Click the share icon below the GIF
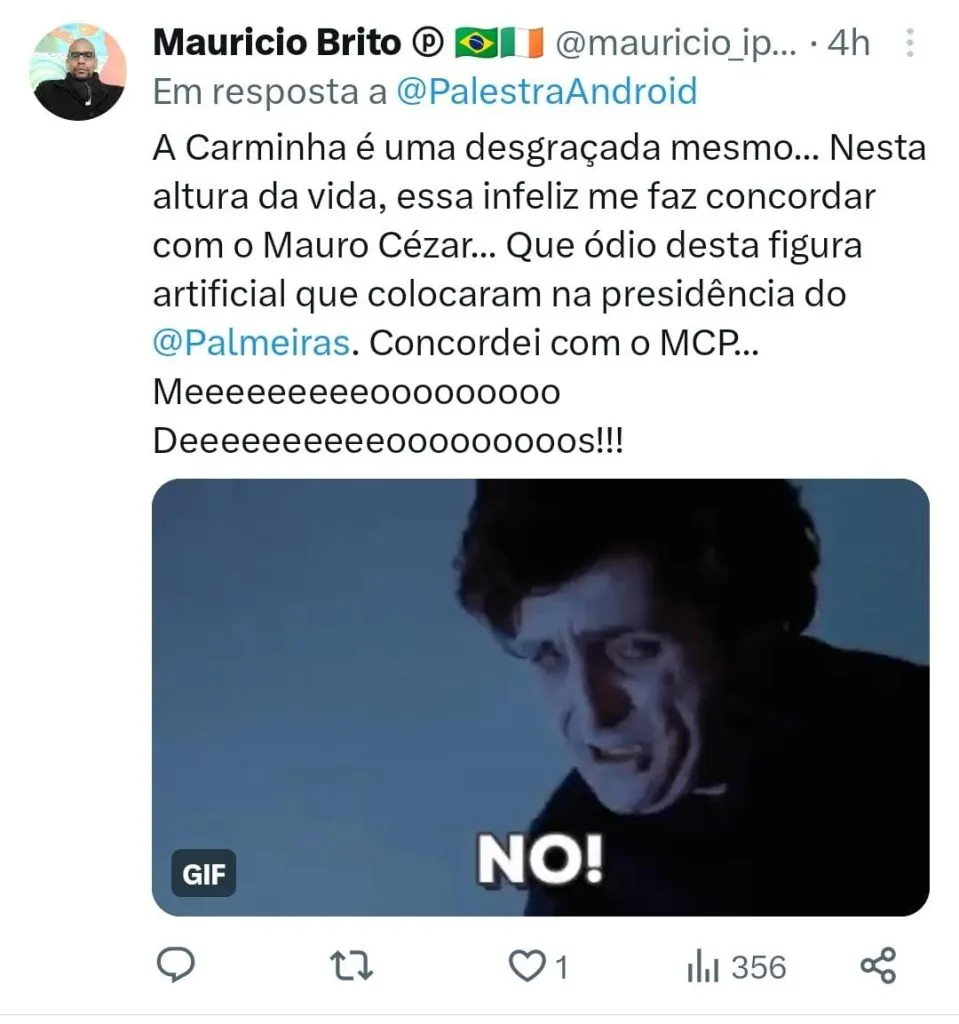The height and width of the screenshot is (1024, 959). (878, 966)
